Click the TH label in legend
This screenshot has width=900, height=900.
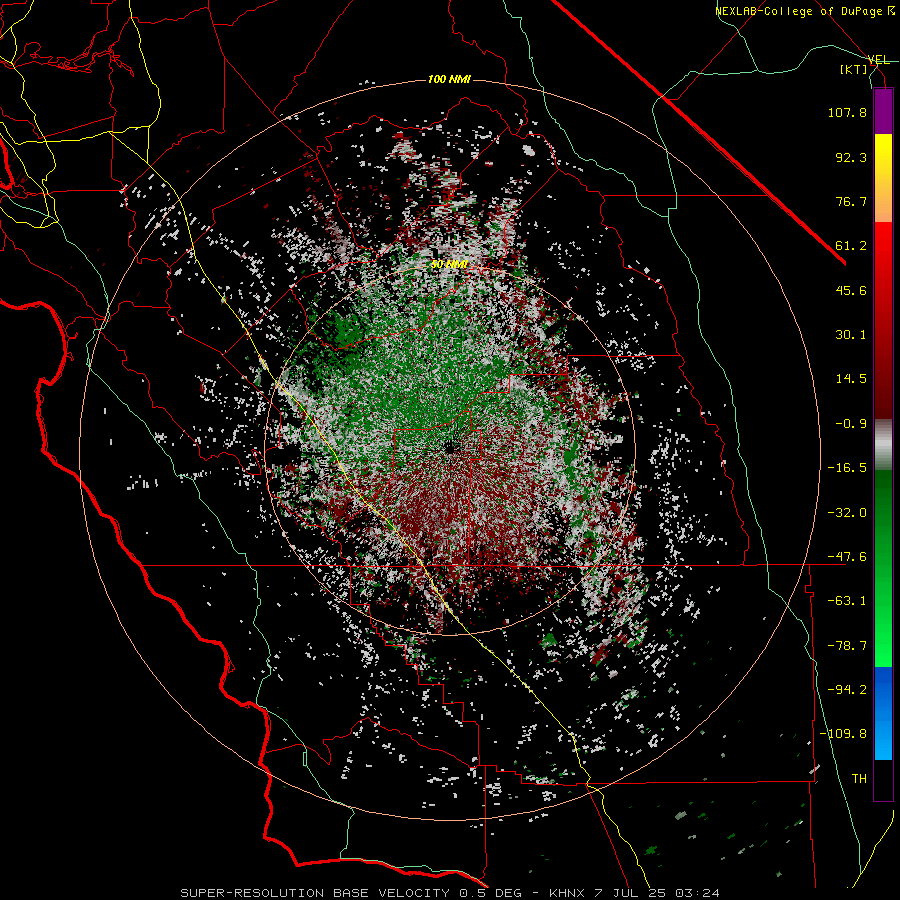[859, 779]
